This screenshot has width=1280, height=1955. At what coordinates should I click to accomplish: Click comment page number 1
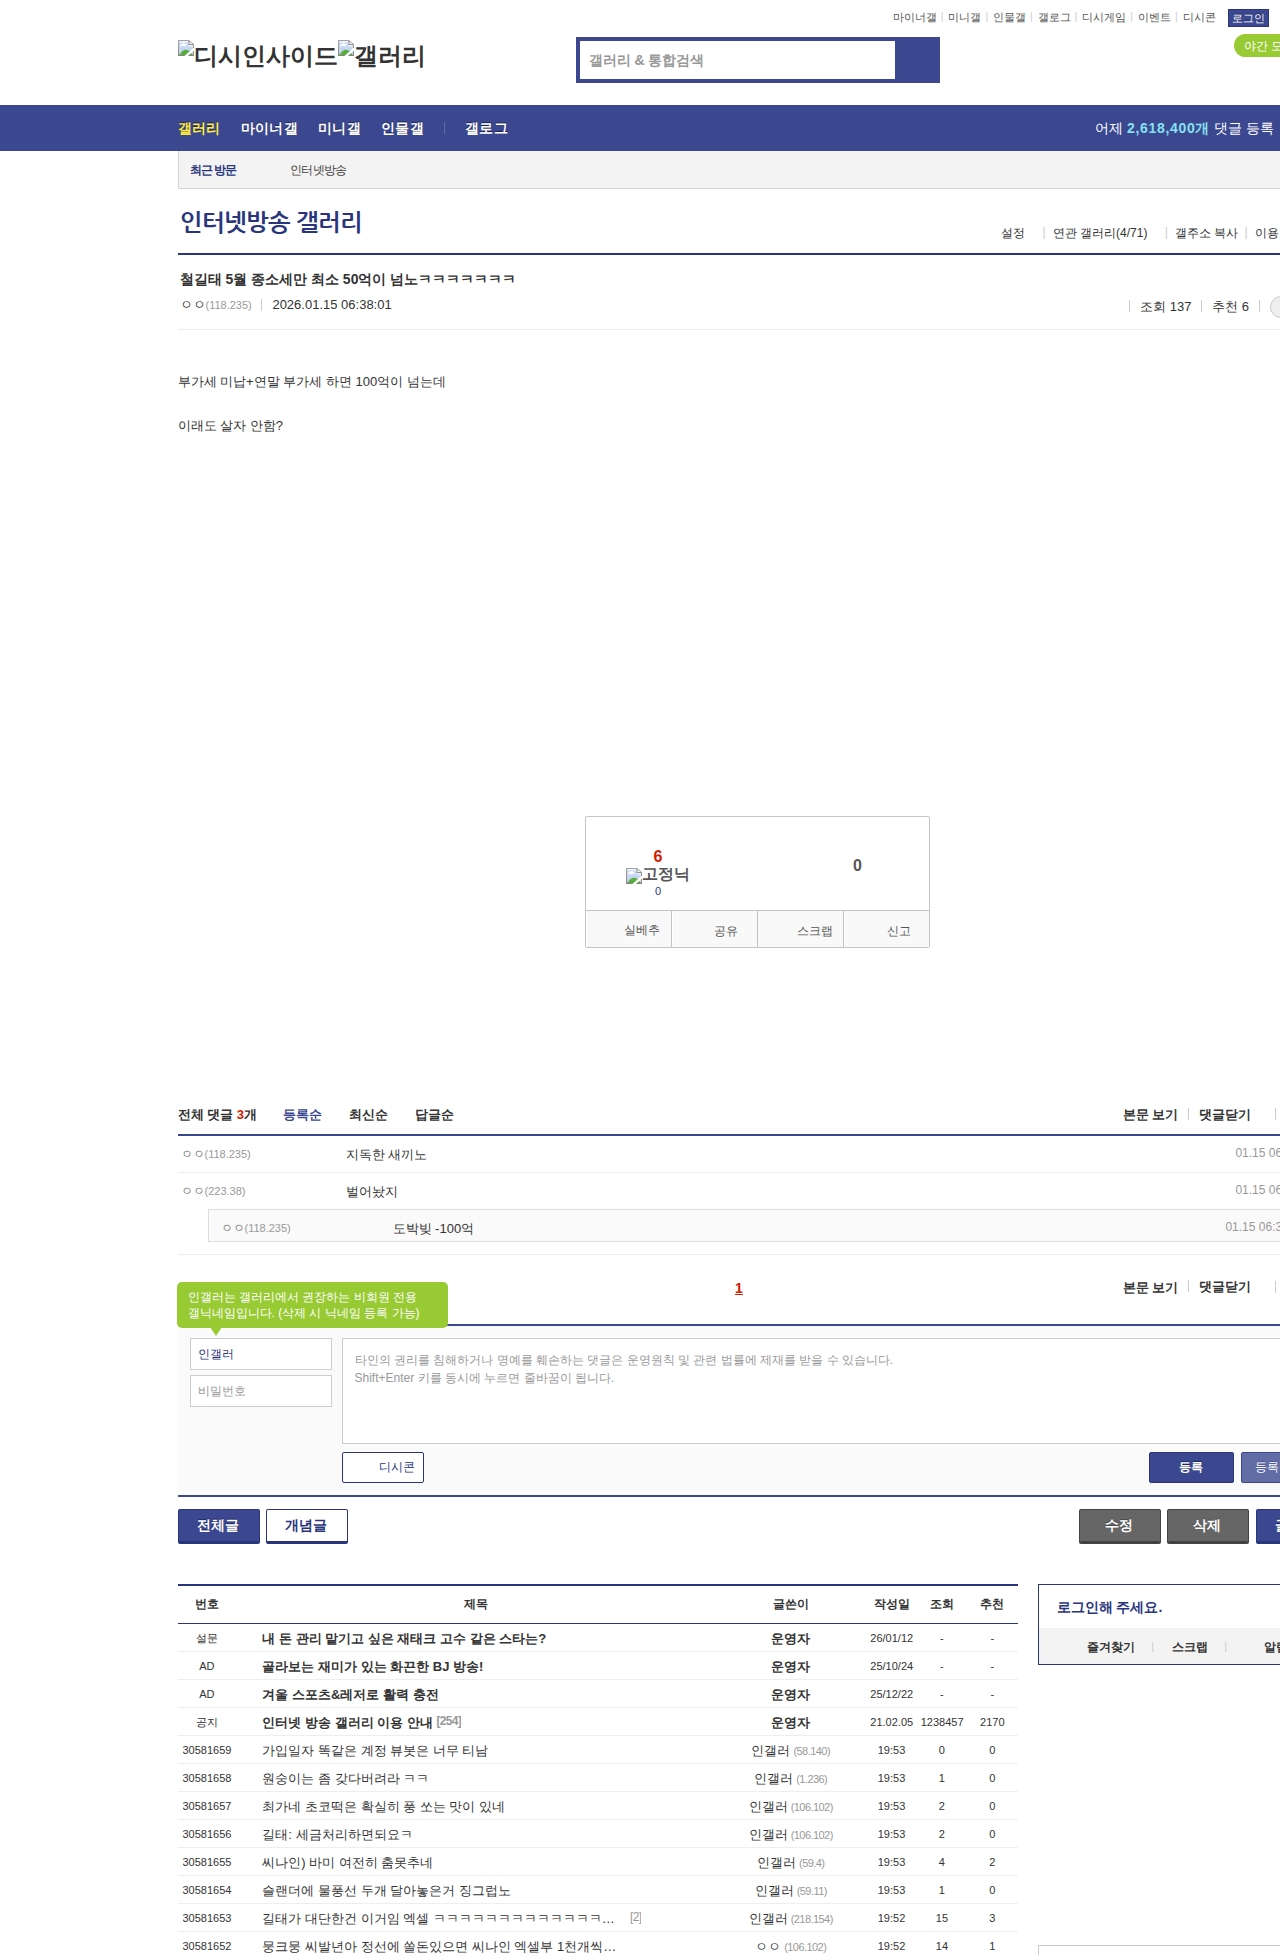739,1288
